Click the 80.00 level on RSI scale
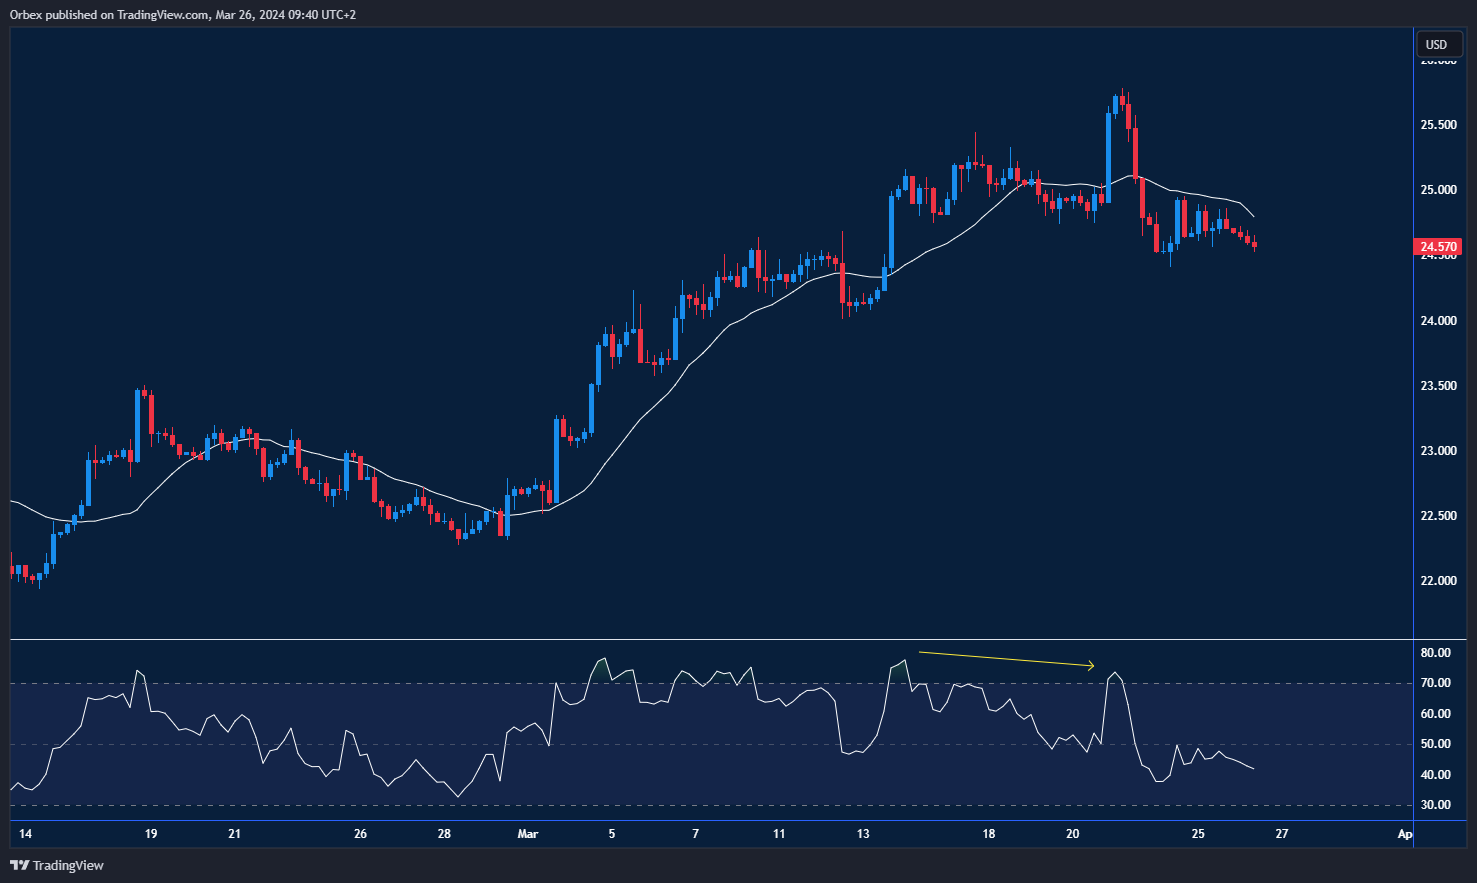 click(x=1435, y=653)
